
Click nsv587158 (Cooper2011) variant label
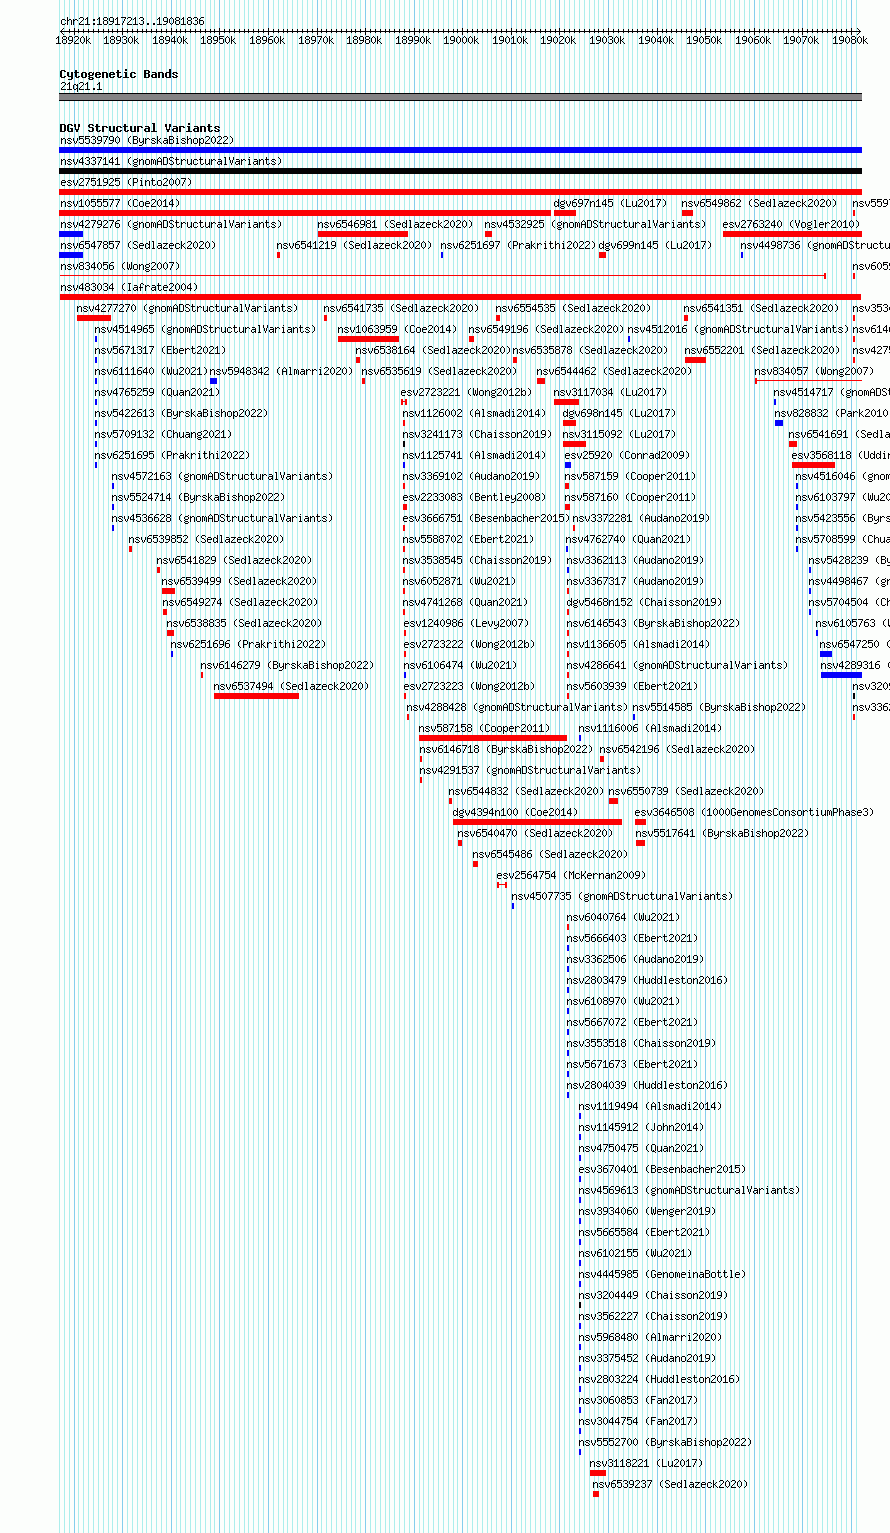pos(484,728)
